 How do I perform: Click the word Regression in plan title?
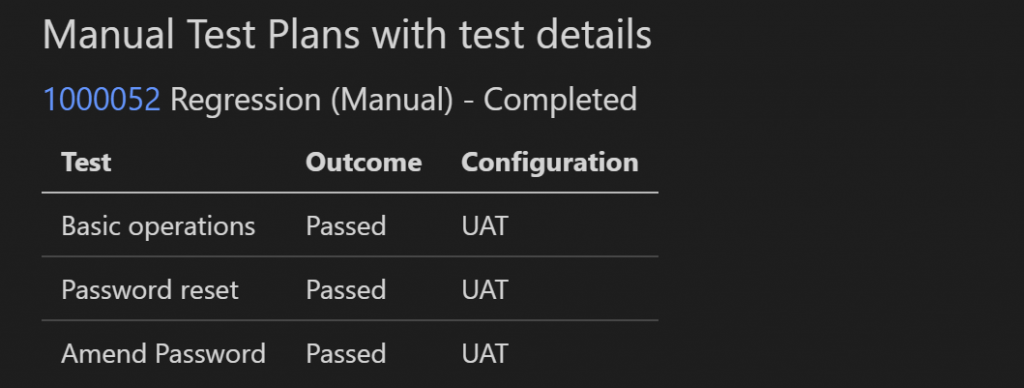click(x=246, y=101)
